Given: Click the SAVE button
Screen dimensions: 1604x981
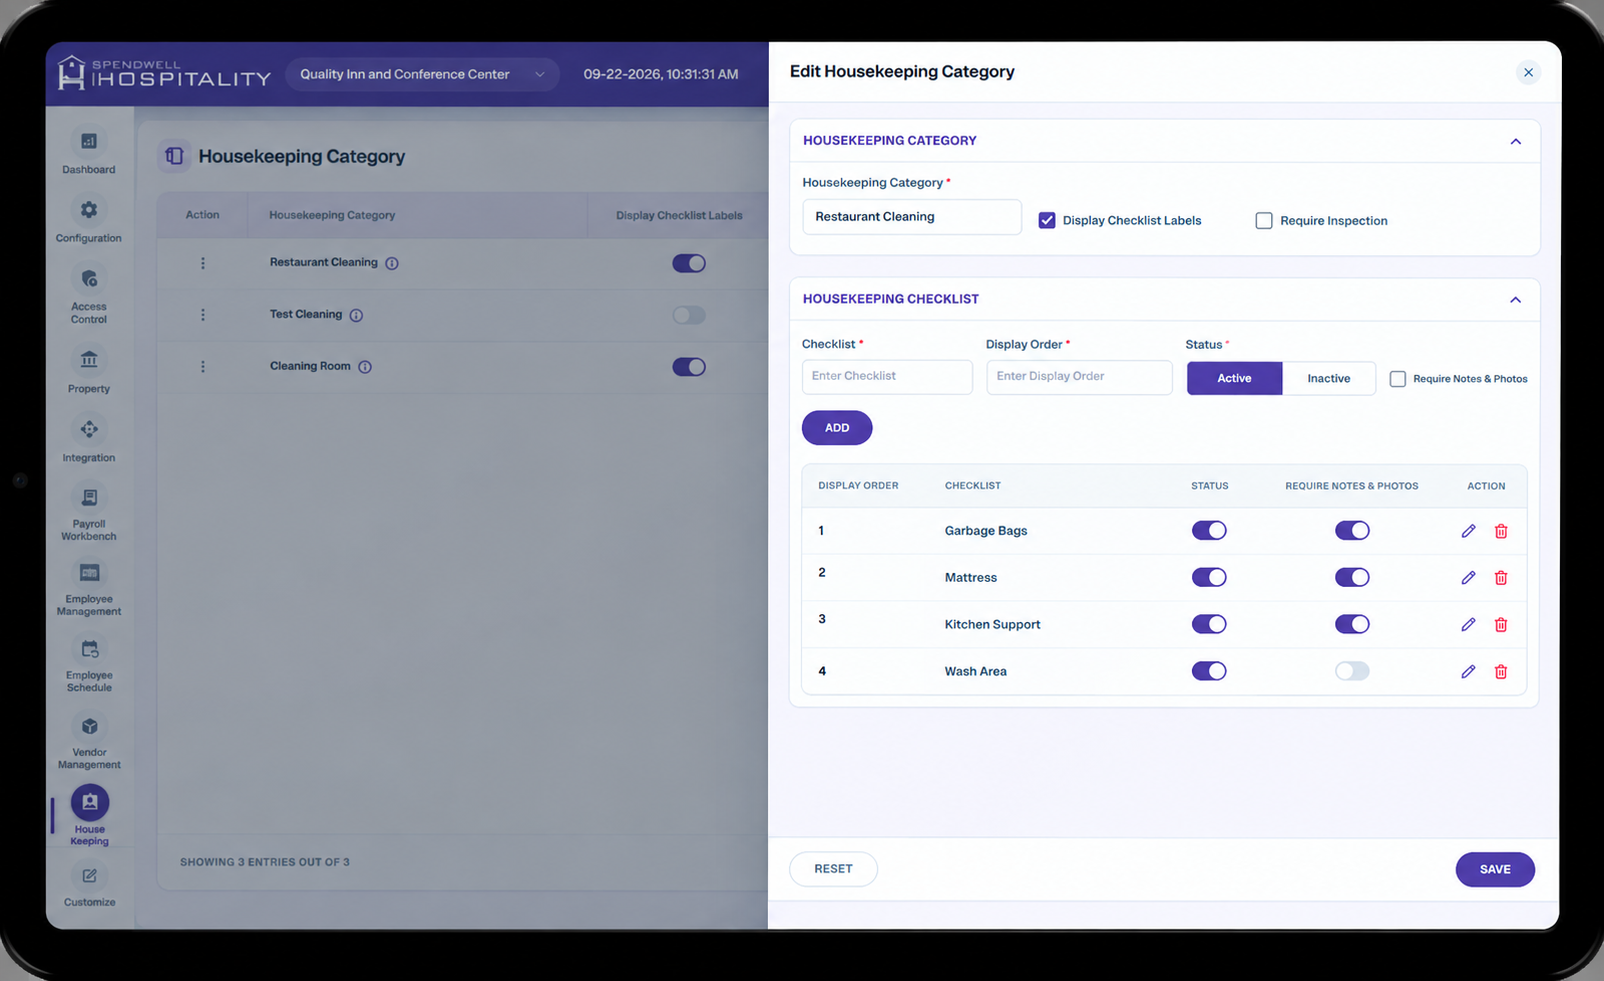Looking at the screenshot, I should click(x=1495, y=869).
